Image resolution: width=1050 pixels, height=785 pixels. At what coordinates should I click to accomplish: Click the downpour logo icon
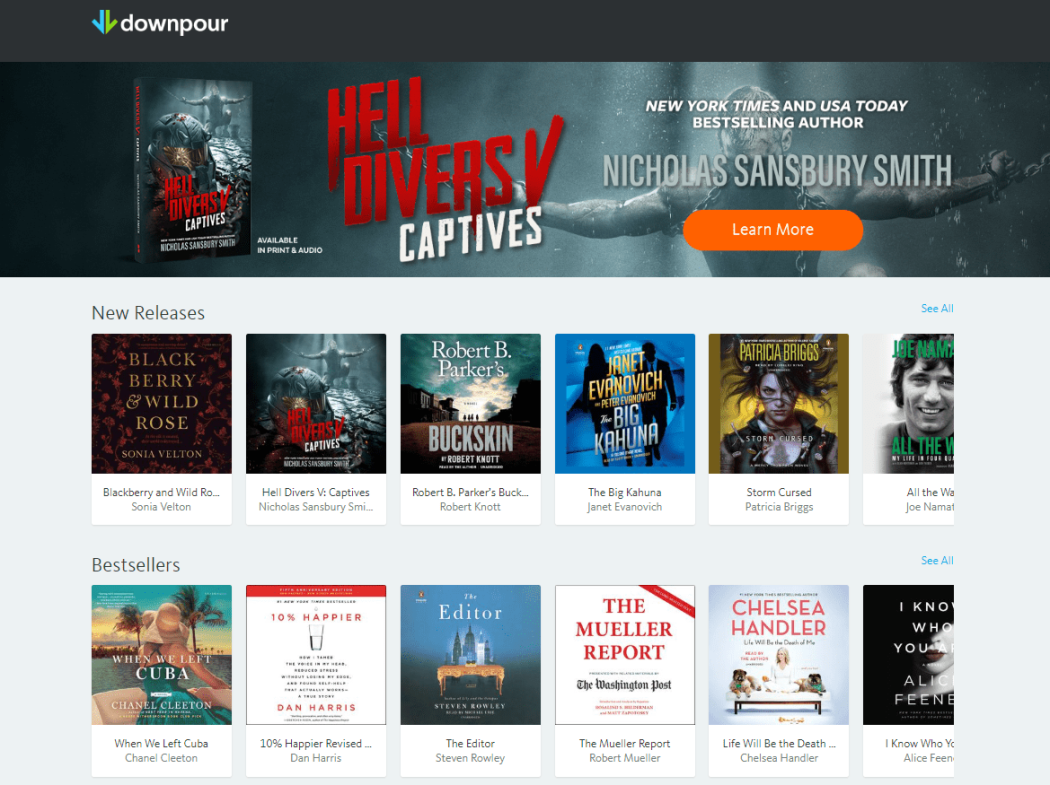pos(104,22)
